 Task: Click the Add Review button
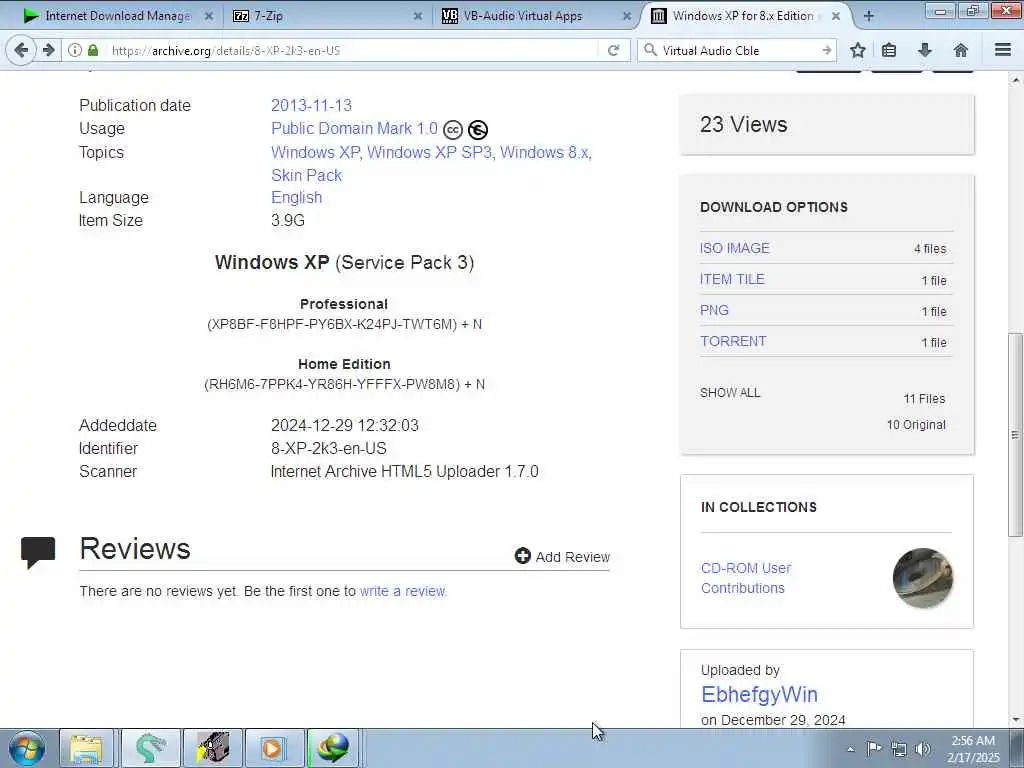click(562, 556)
